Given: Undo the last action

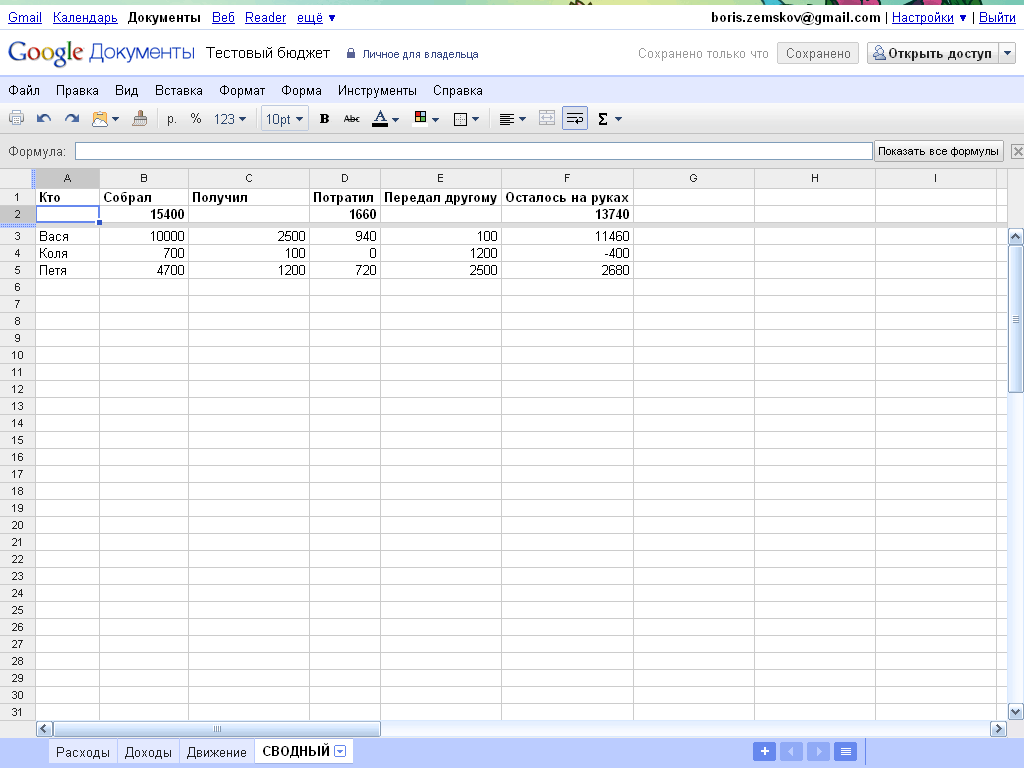Looking at the screenshot, I should click(44, 119).
